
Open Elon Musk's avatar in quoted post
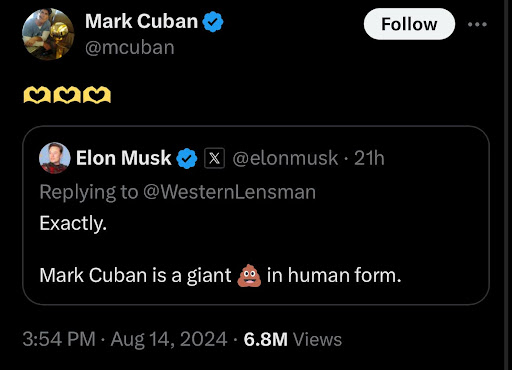pyautogui.click(x=55, y=158)
